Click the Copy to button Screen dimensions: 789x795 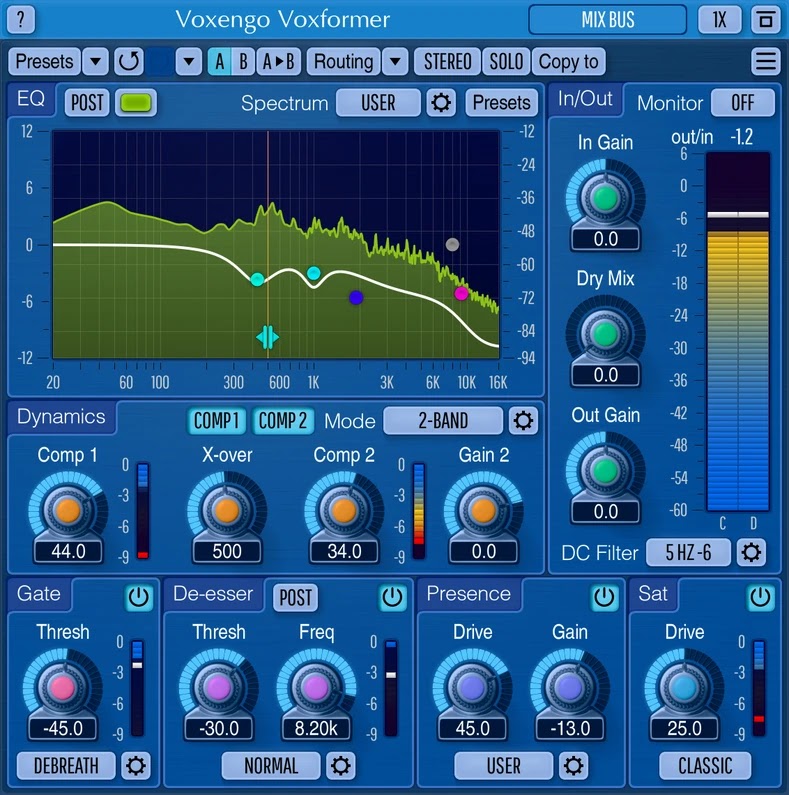tap(568, 61)
